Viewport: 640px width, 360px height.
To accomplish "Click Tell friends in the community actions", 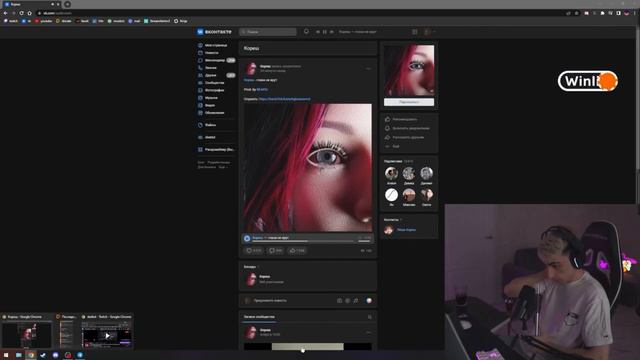I will (x=404, y=137).
